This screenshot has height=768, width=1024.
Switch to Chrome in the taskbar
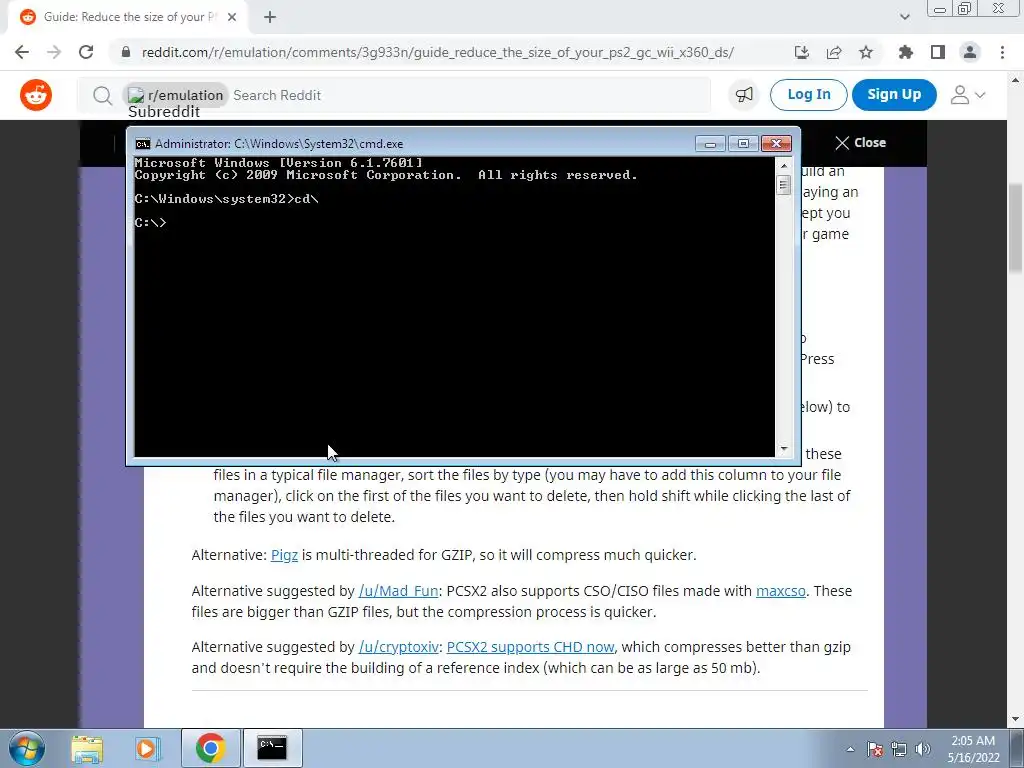(x=210, y=748)
